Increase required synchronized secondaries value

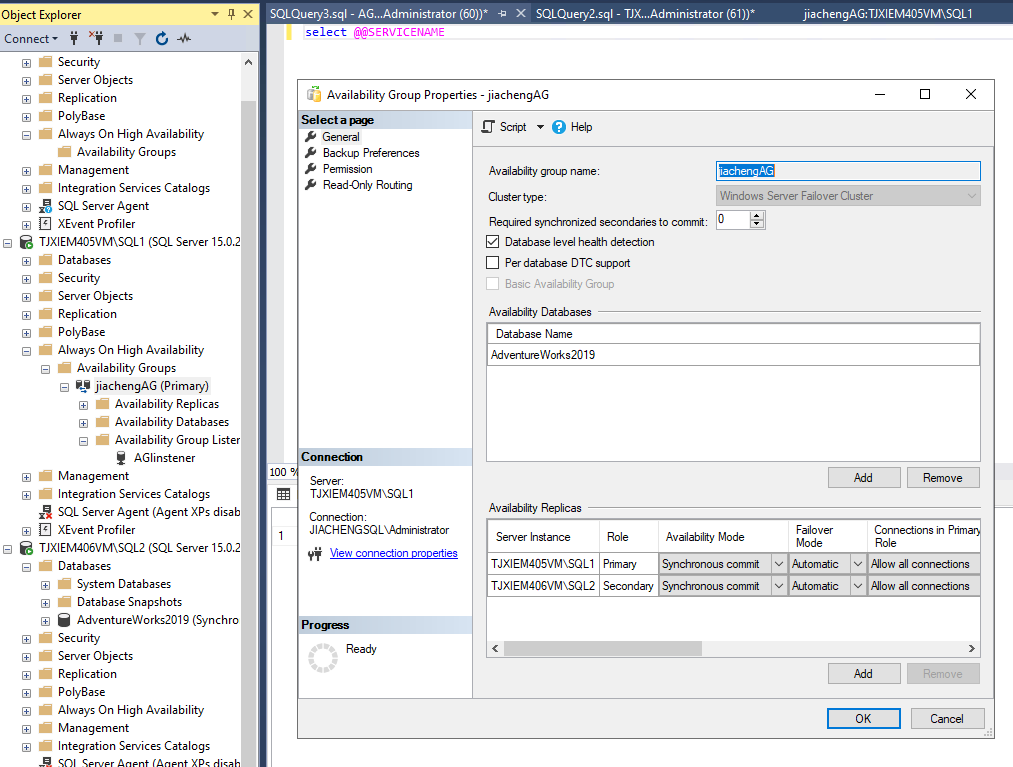757,215
